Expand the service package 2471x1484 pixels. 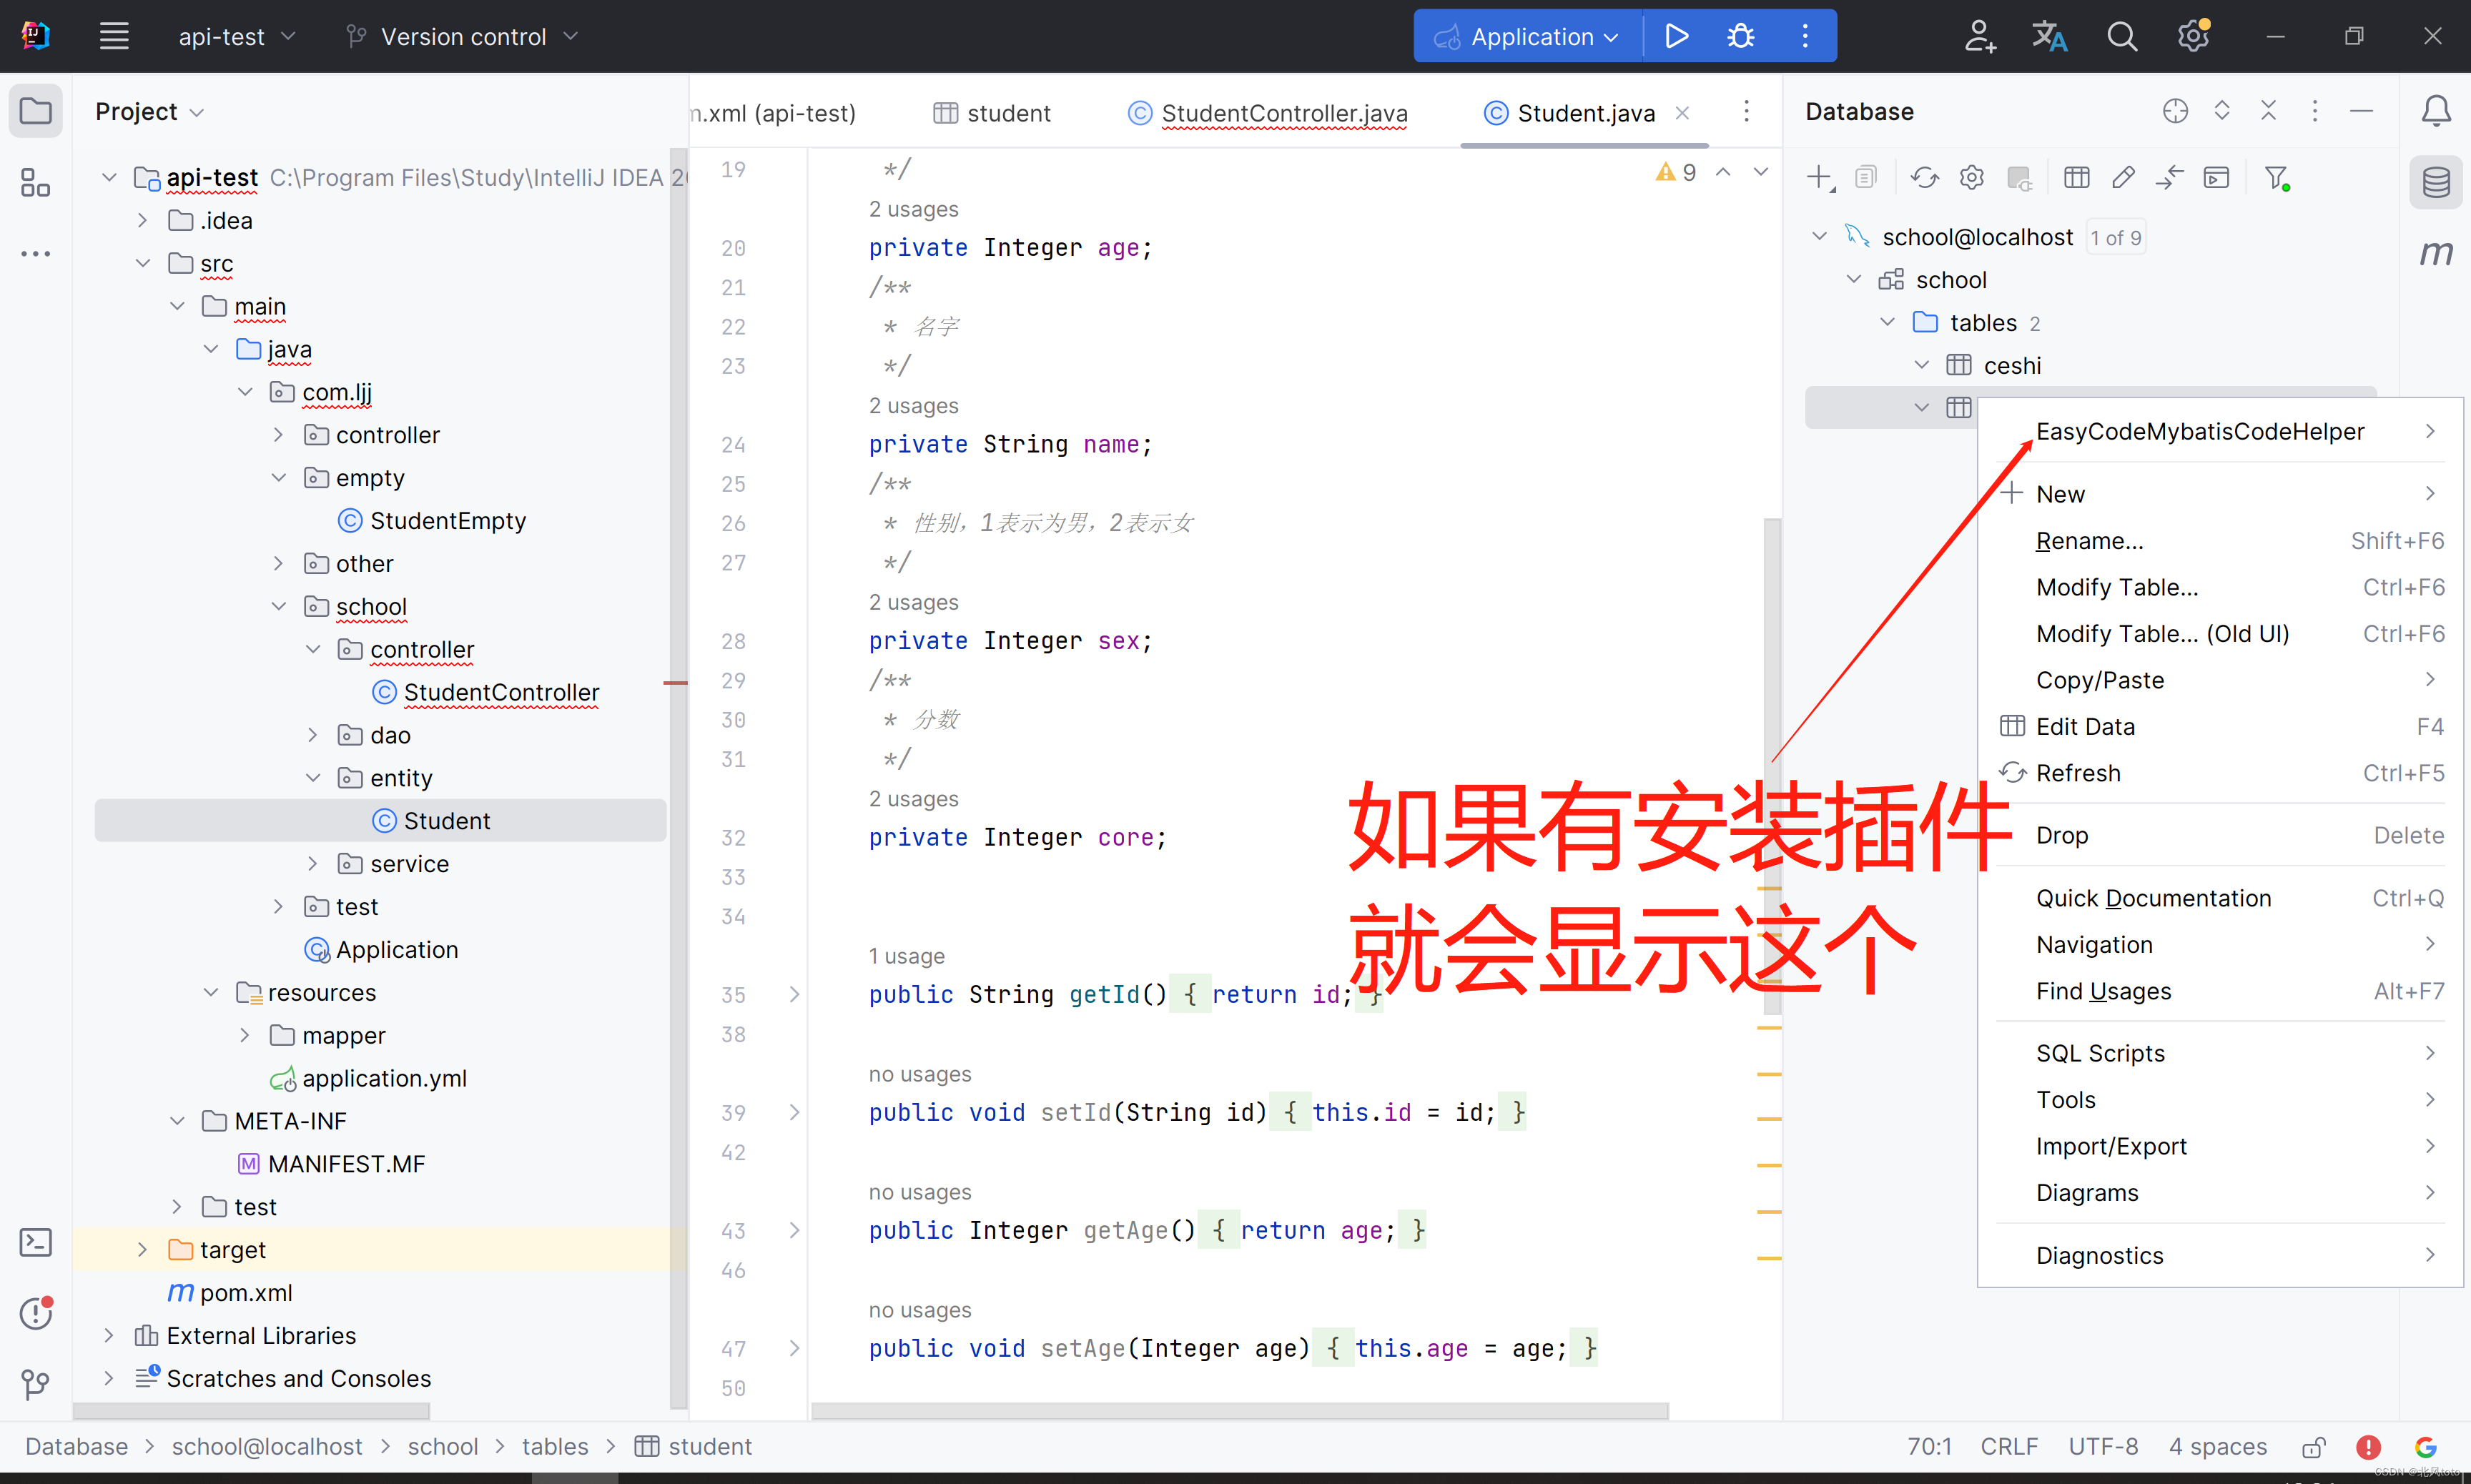pos(312,863)
